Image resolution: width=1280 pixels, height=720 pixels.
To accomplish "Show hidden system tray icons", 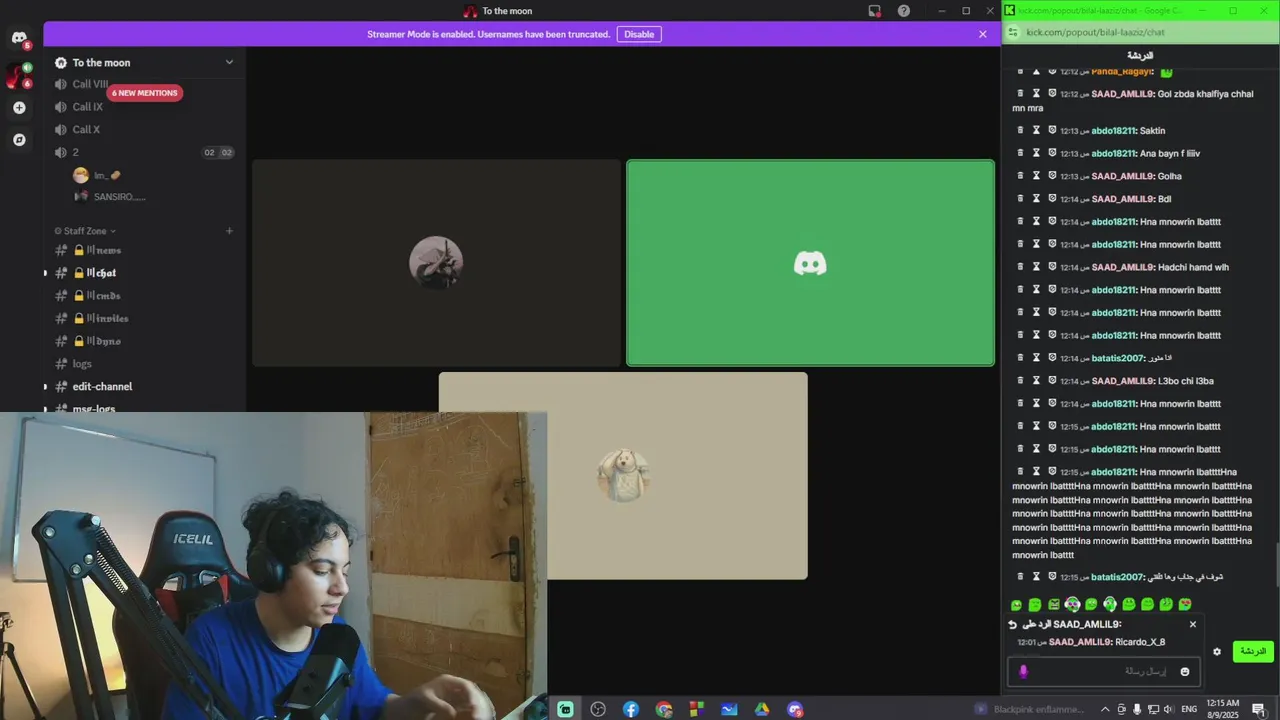I will [x=1105, y=709].
